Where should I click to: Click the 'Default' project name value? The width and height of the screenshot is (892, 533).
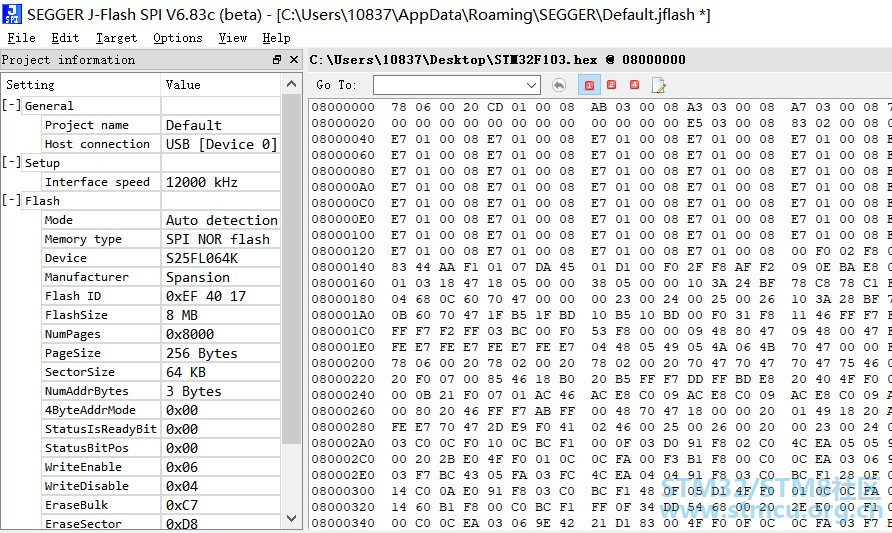pyautogui.click(x=193, y=125)
